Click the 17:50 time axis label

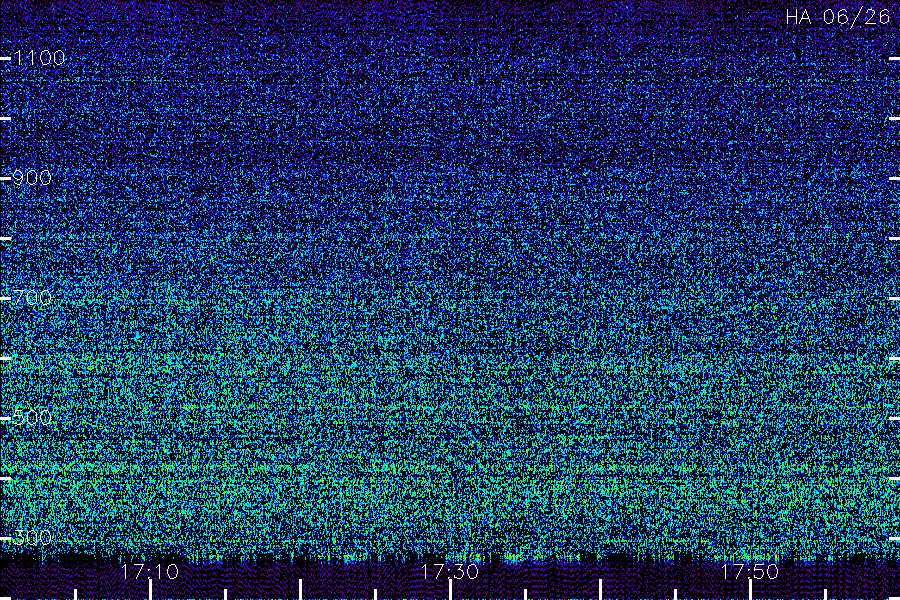pos(750,572)
